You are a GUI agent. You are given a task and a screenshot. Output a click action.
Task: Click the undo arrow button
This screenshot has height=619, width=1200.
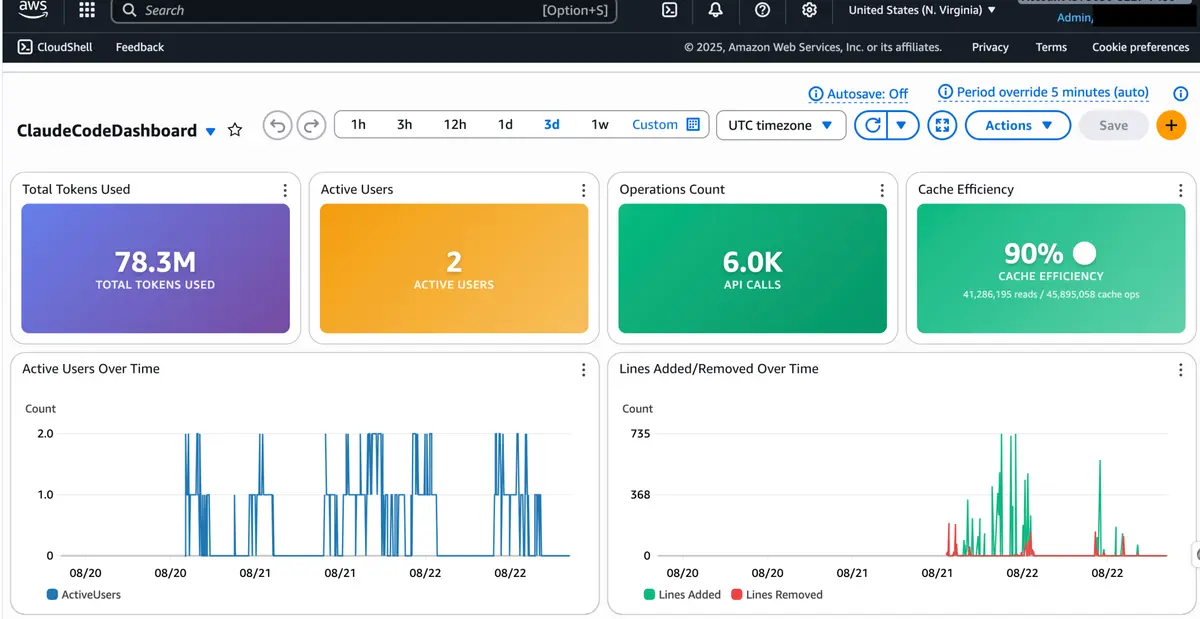click(x=278, y=125)
